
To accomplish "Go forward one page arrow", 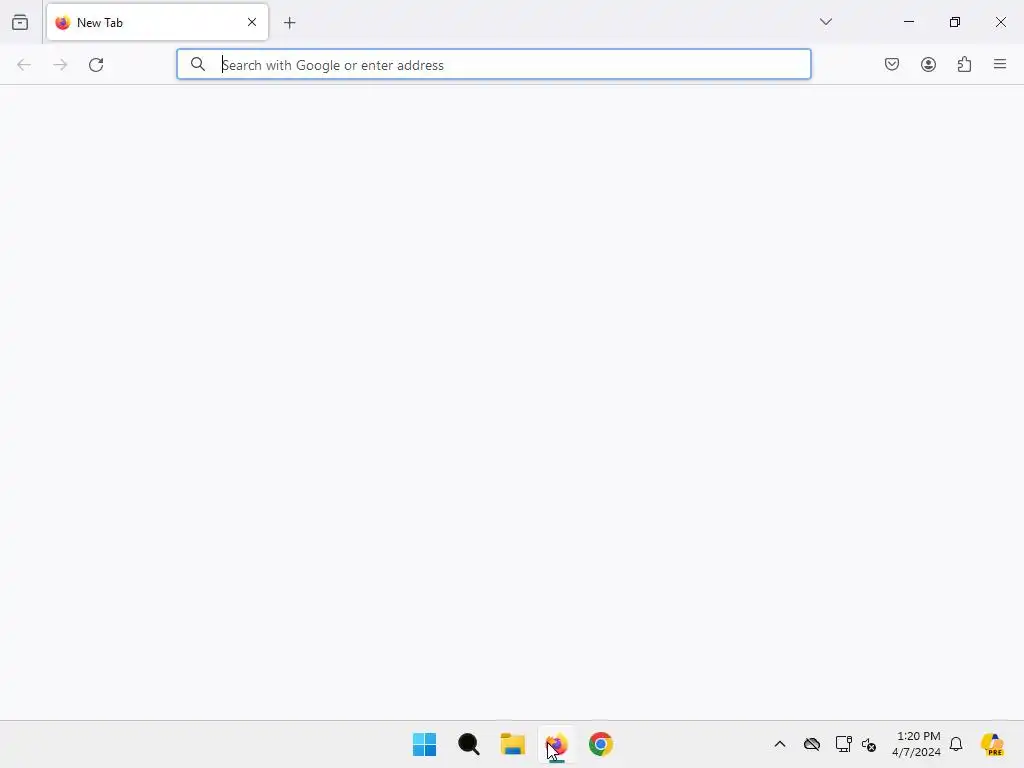I will [x=60, y=65].
